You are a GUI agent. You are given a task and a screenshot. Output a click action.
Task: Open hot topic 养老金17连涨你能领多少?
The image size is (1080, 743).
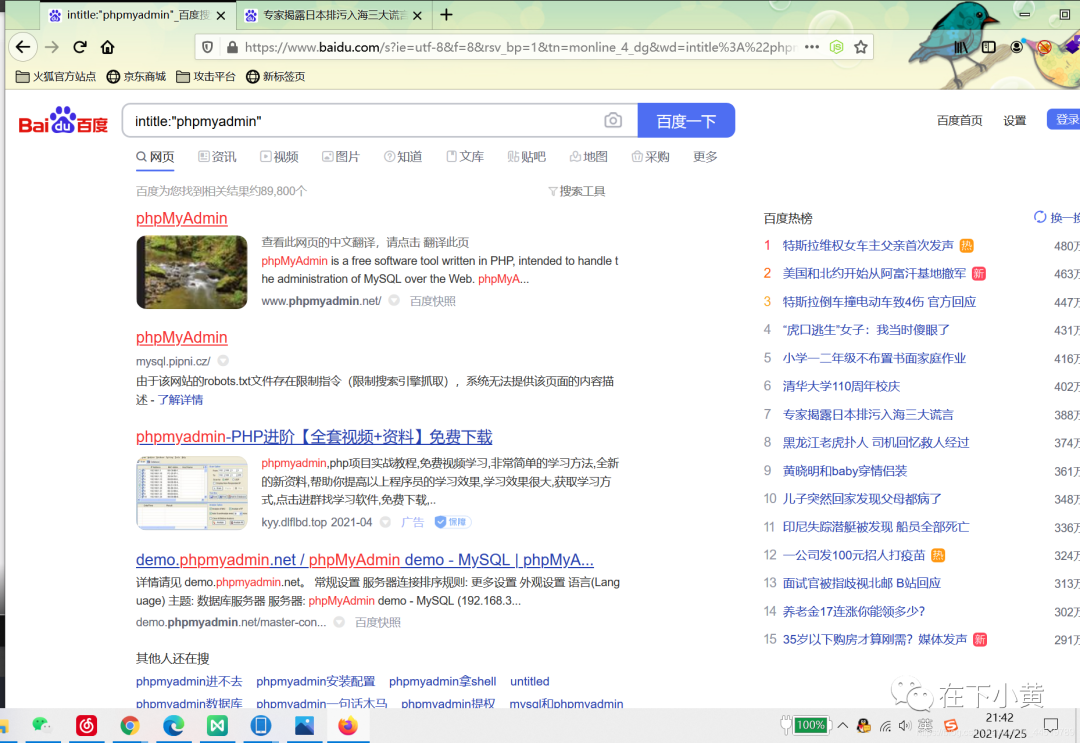point(854,611)
